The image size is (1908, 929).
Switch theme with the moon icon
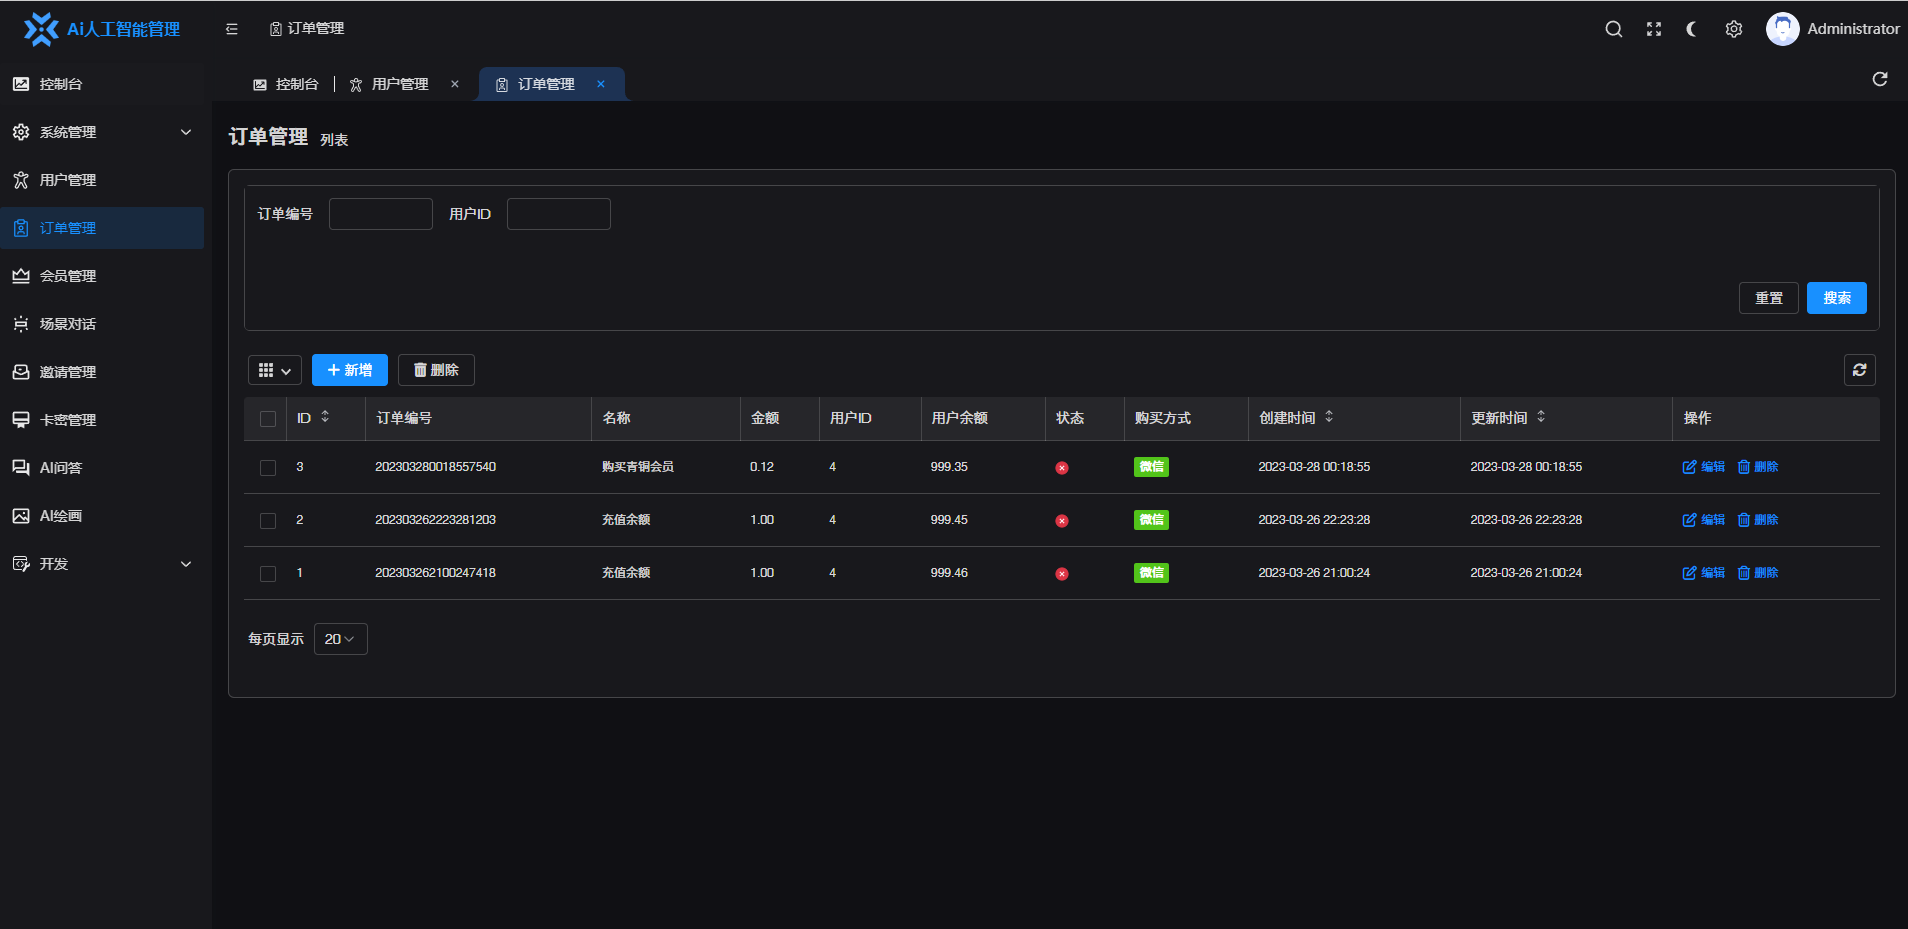tap(1693, 29)
